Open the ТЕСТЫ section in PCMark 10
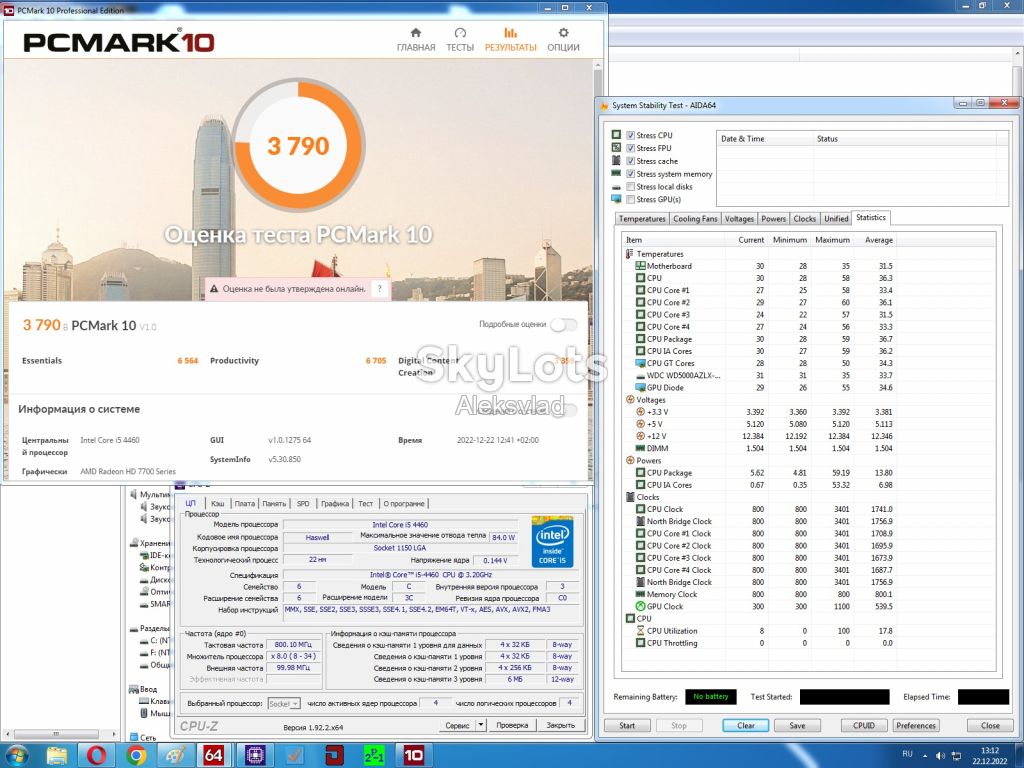The width and height of the screenshot is (1024, 768). pyautogui.click(x=460, y=40)
